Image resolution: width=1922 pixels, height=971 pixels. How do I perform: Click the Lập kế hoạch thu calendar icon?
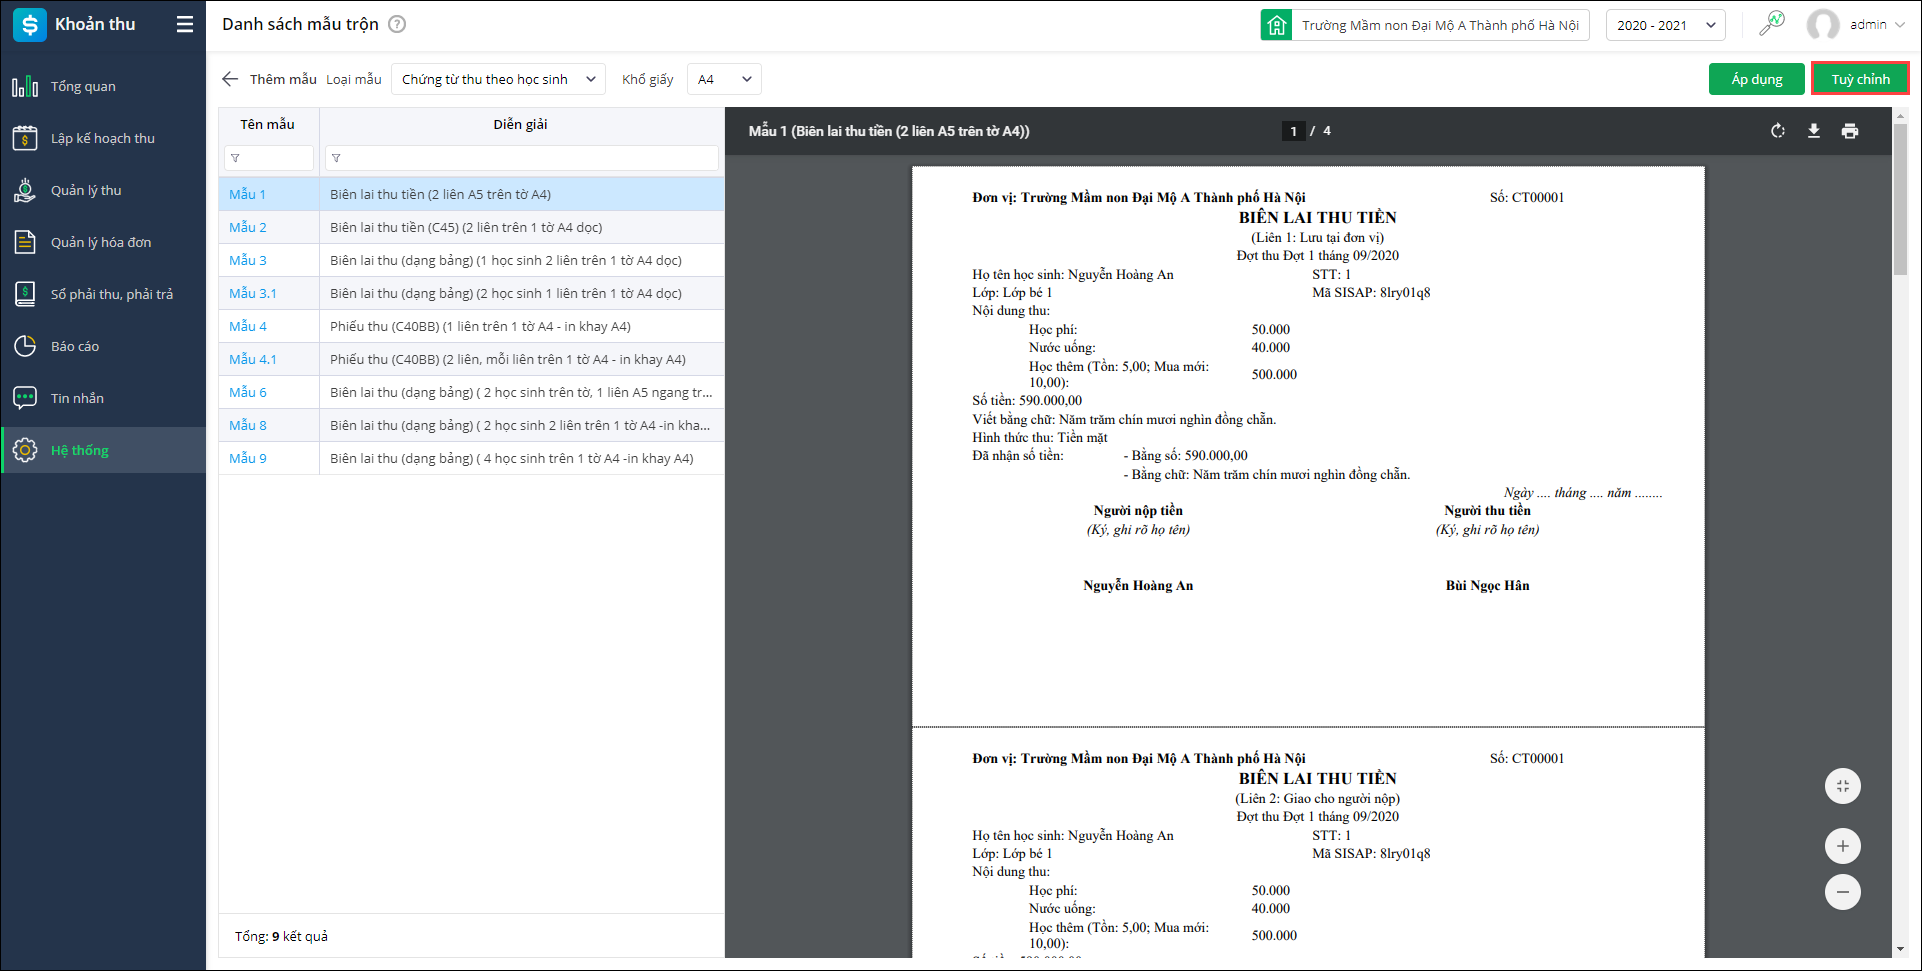point(25,138)
